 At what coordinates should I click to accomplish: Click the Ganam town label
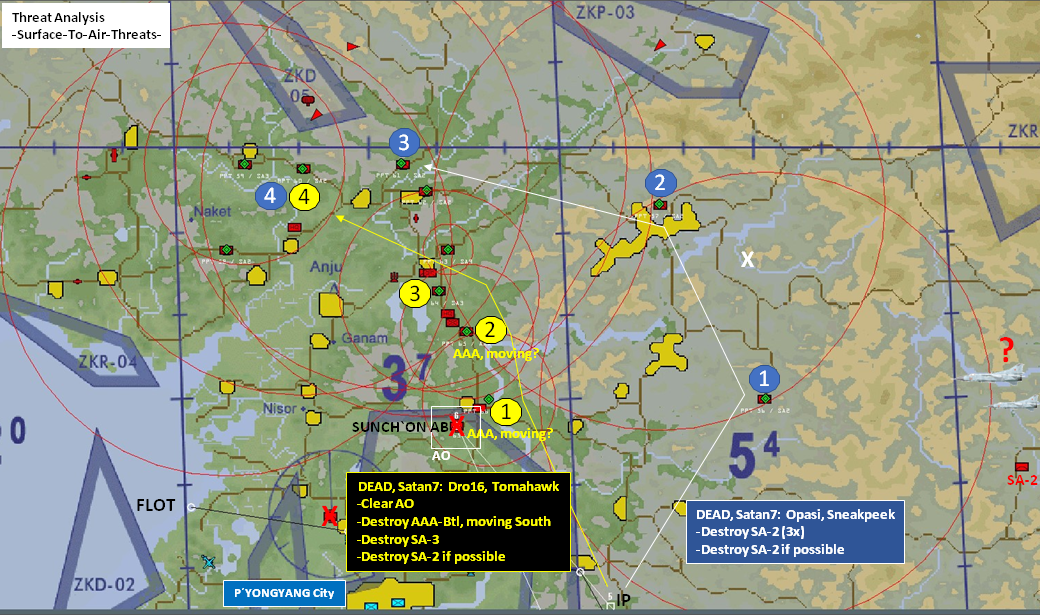click(x=364, y=338)
